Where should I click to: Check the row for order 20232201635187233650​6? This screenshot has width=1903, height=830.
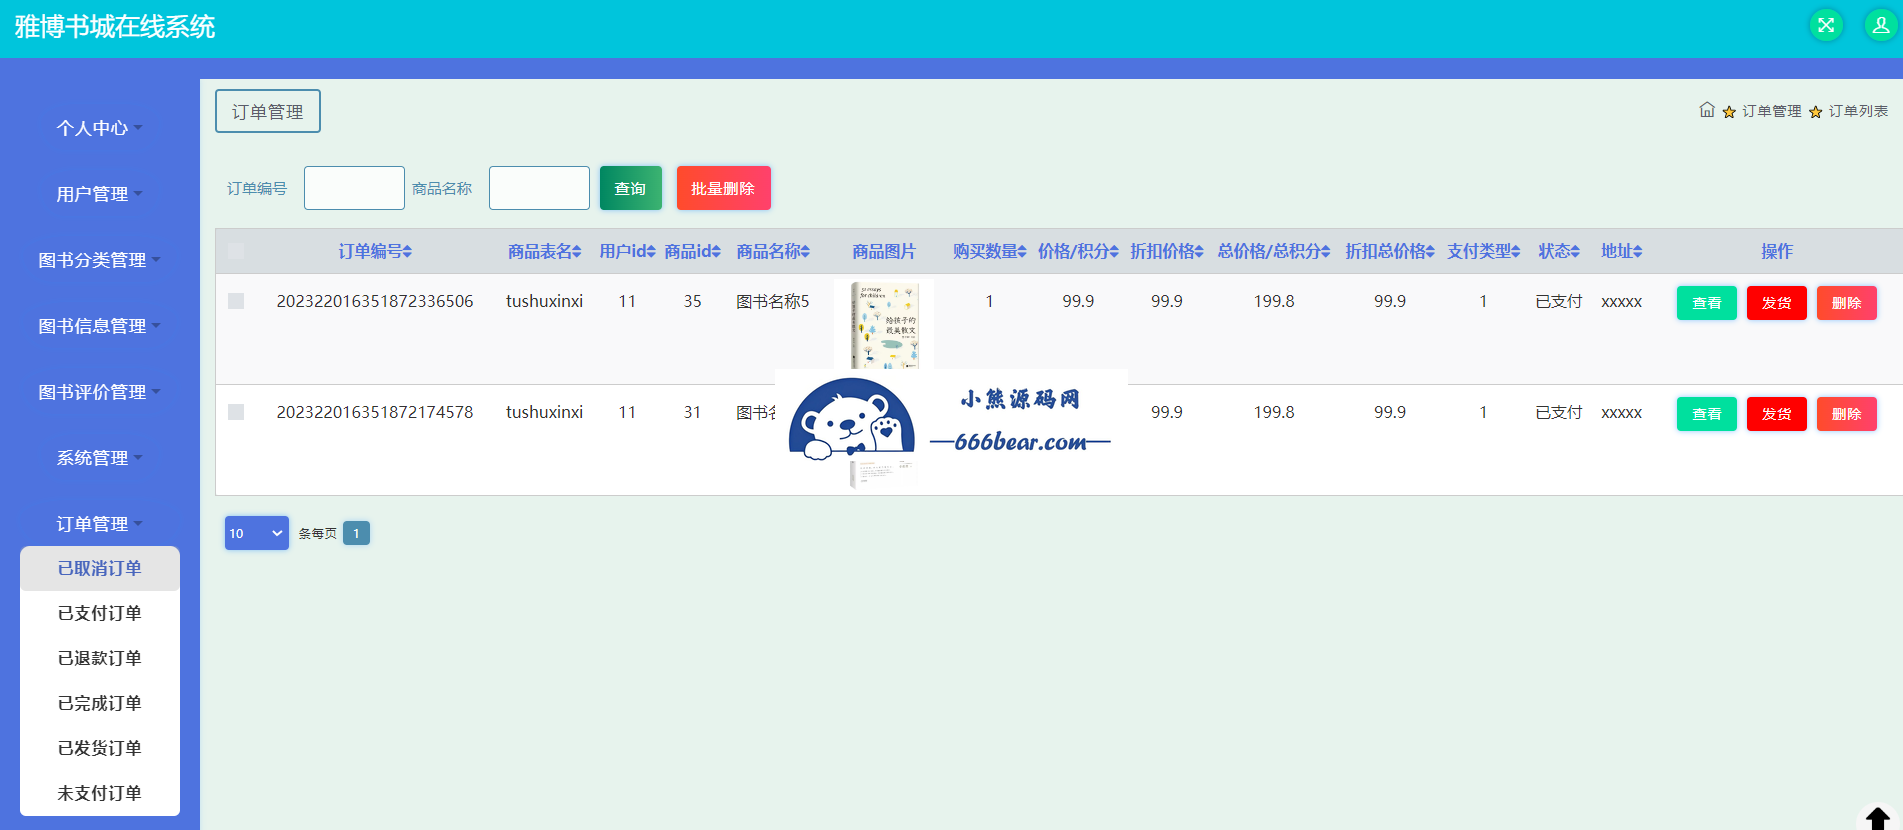click(236, 301)
